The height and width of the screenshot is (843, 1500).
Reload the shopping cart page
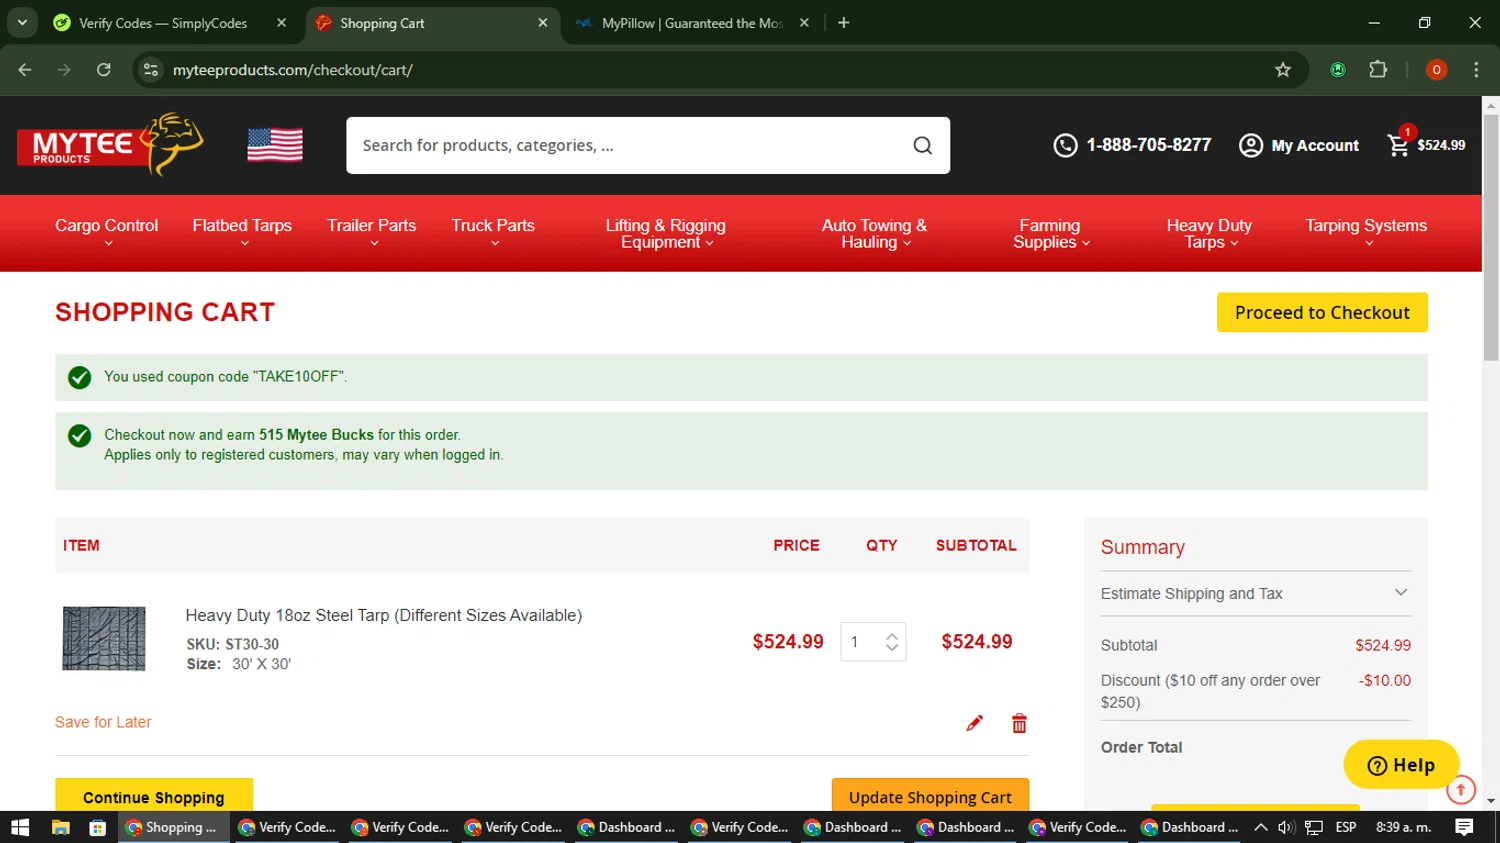pos(104,70)
